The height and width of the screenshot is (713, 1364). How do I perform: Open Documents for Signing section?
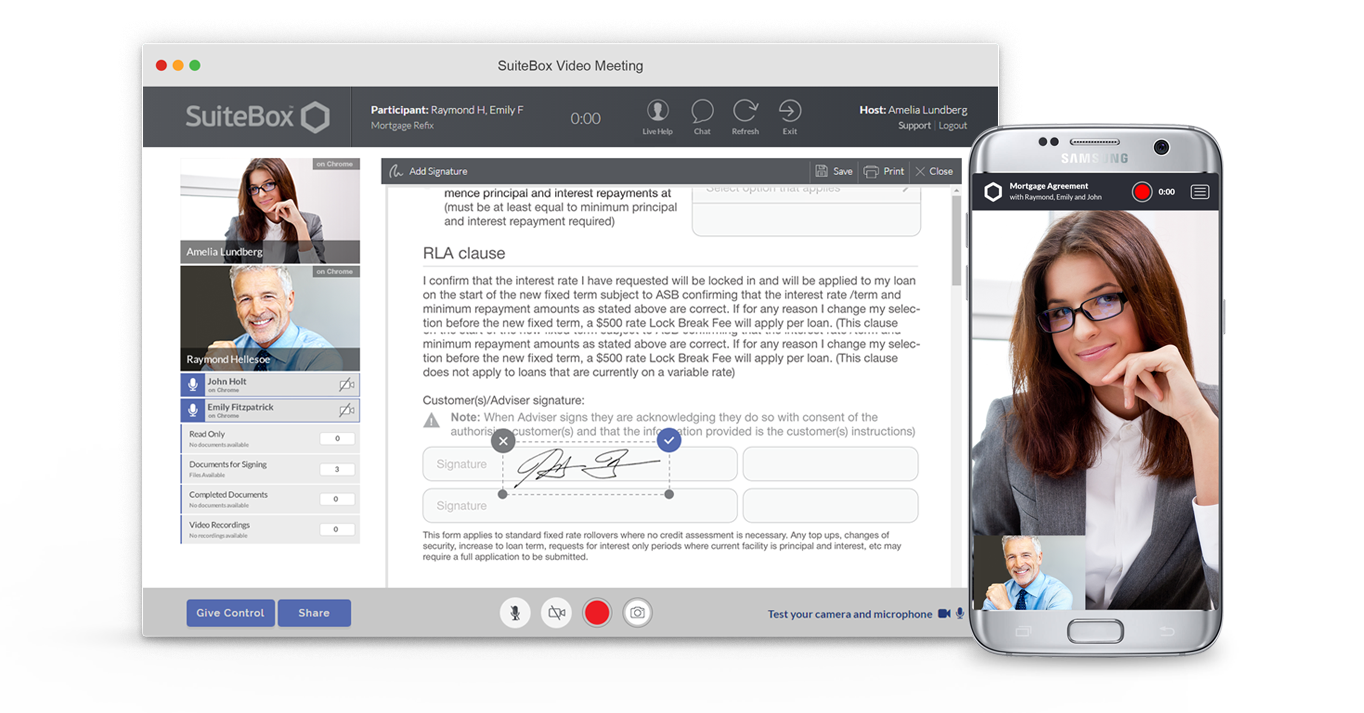click(x=270, y=468)
